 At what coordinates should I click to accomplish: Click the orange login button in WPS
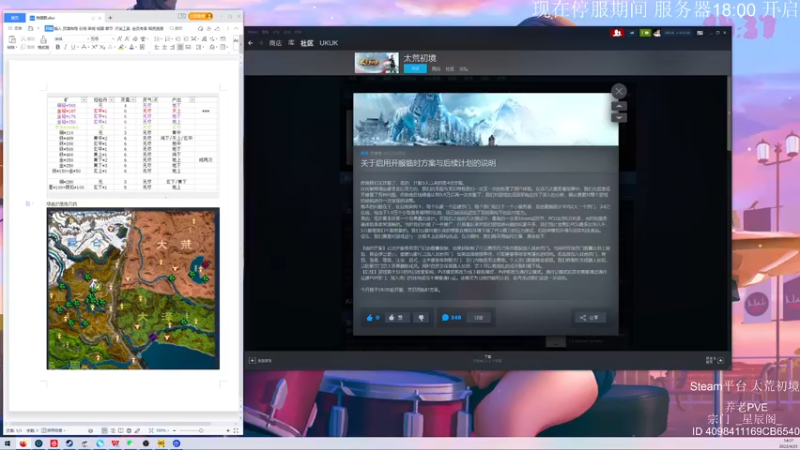(x=201, y=16)
